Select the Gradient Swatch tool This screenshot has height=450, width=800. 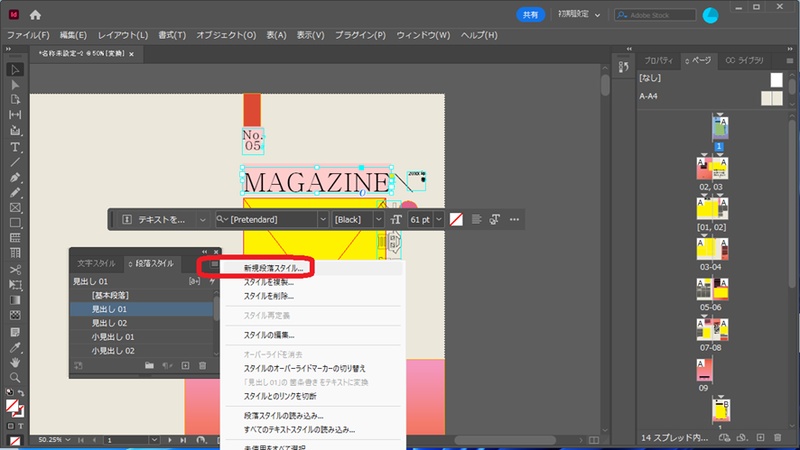[15, 300]
